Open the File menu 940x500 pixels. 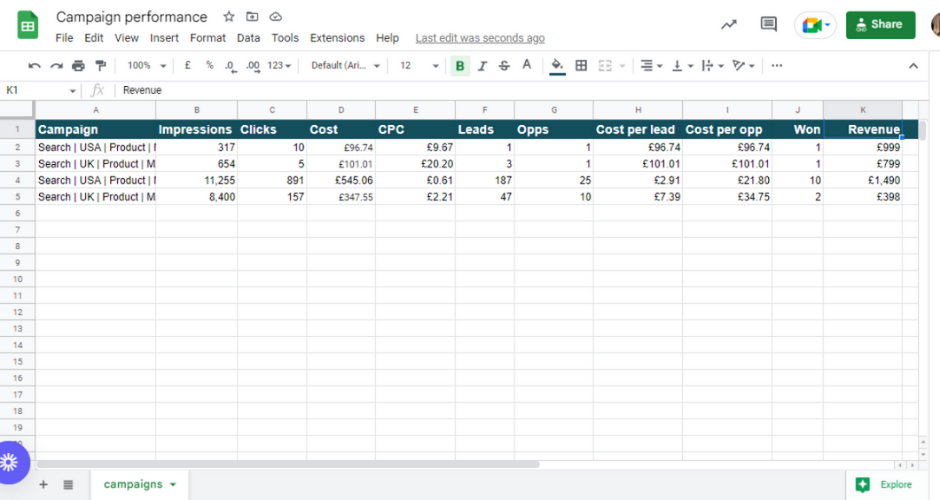pyautogui.click(x=64, y=38)
